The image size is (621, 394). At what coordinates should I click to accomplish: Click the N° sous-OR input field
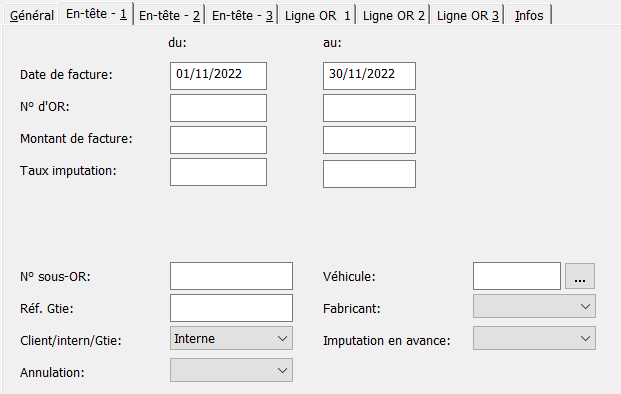click(x=231, y=276)
